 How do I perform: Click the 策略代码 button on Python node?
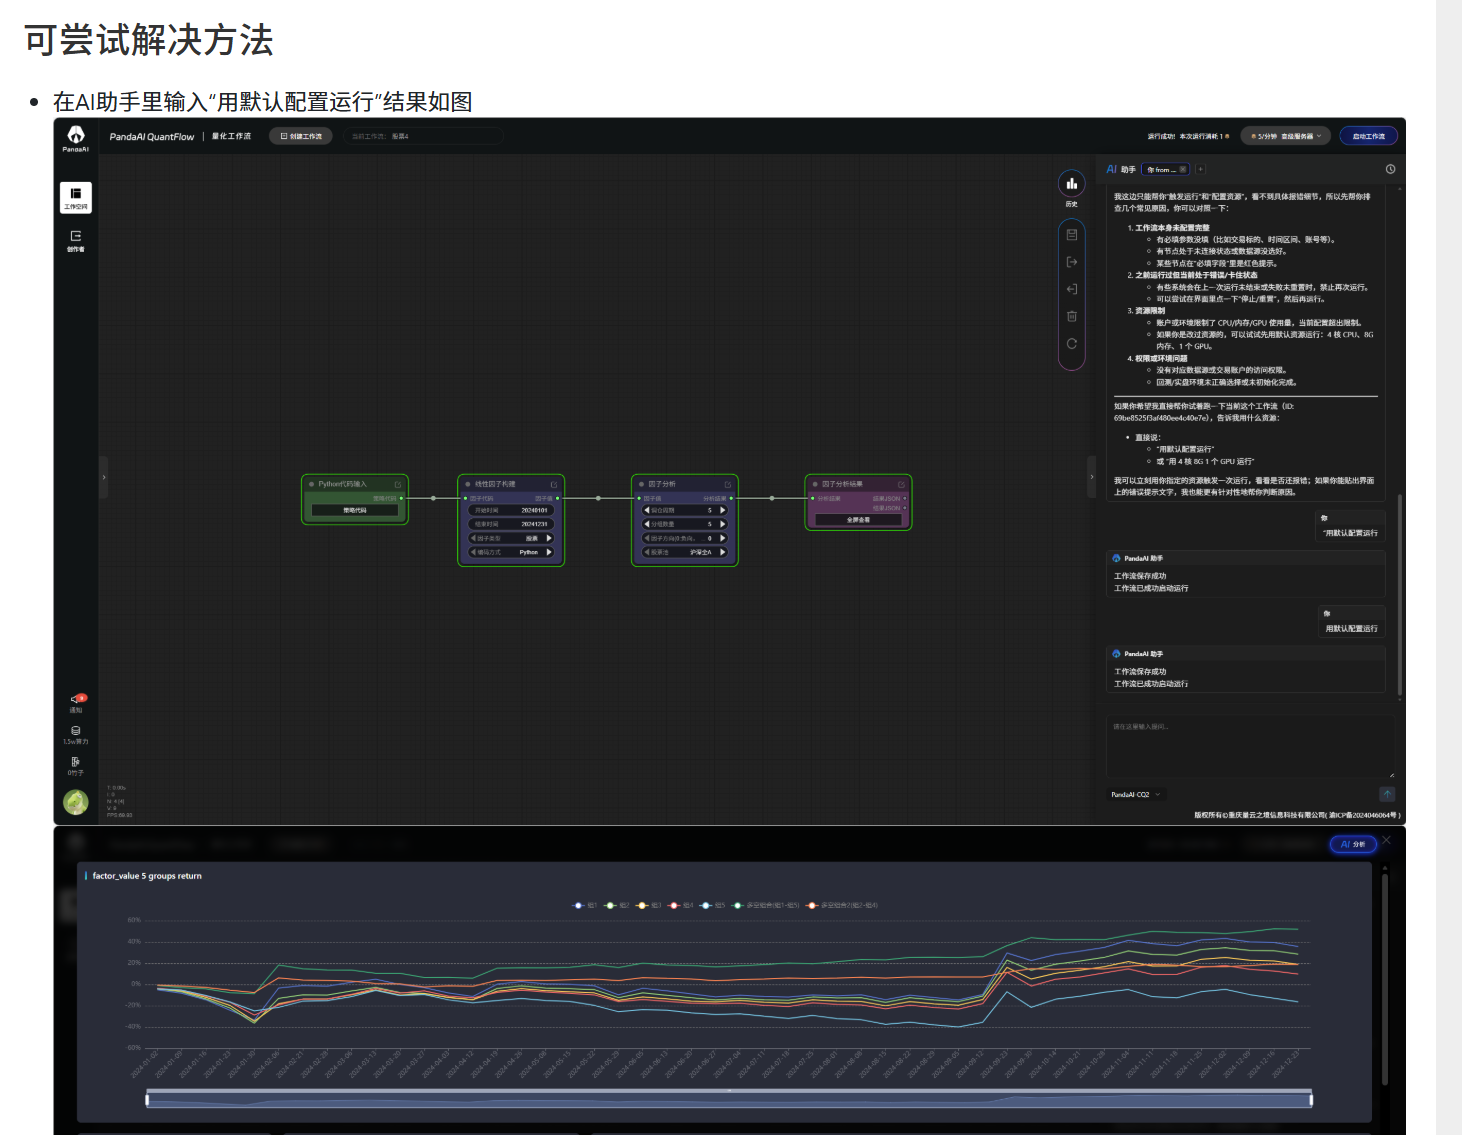[355, 510]
